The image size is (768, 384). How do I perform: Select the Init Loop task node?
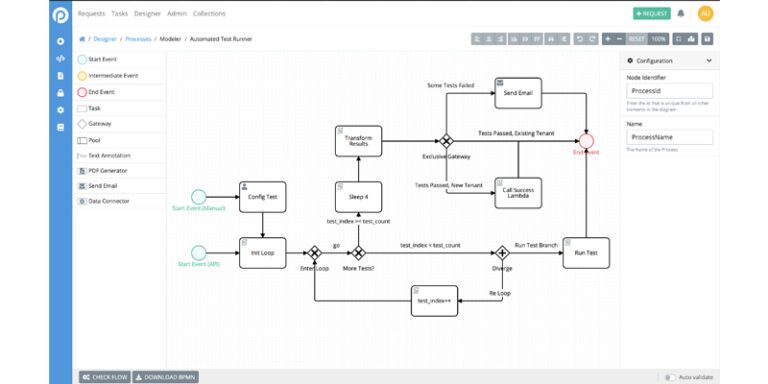[263, 253]
